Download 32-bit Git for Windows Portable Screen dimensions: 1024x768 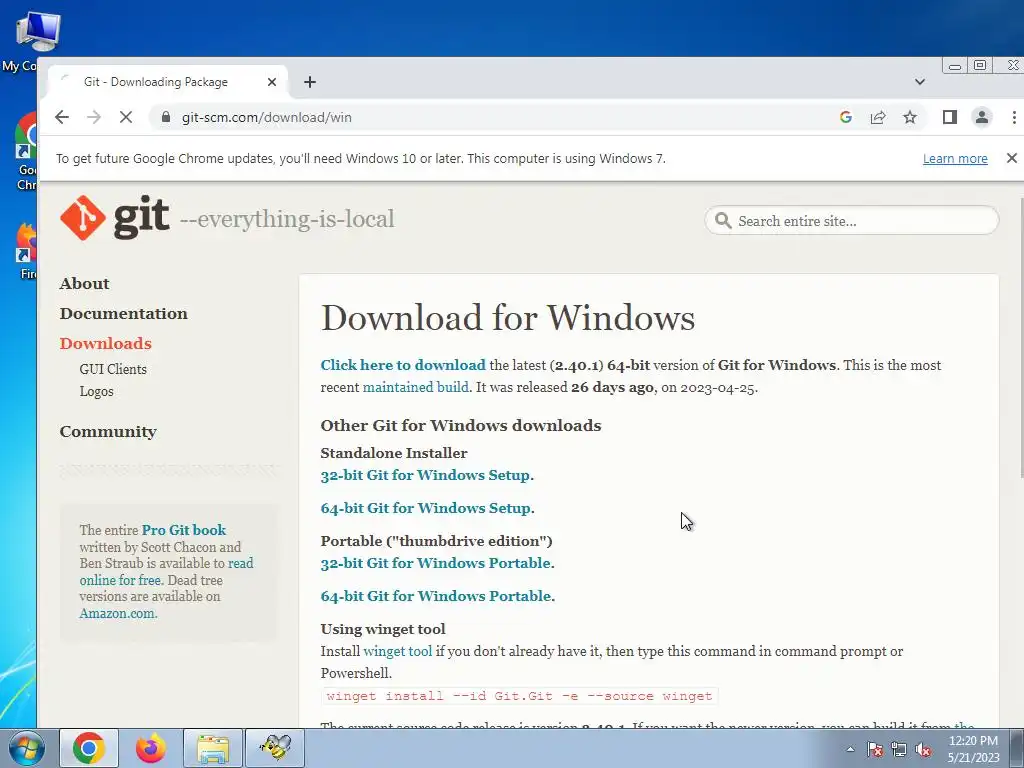click(436, 563)
